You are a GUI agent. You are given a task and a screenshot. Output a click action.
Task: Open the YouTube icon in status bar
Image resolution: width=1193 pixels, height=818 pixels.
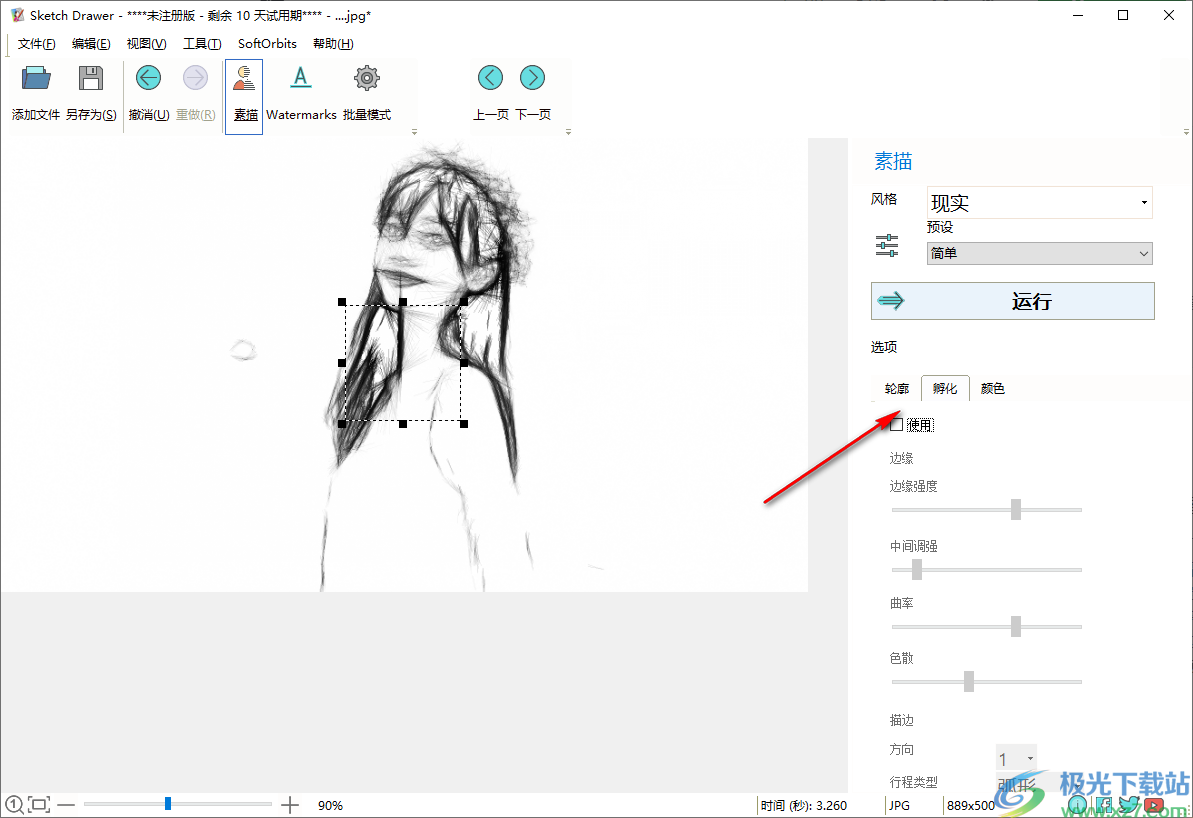pyautogui.click(x=1154, y=805)
